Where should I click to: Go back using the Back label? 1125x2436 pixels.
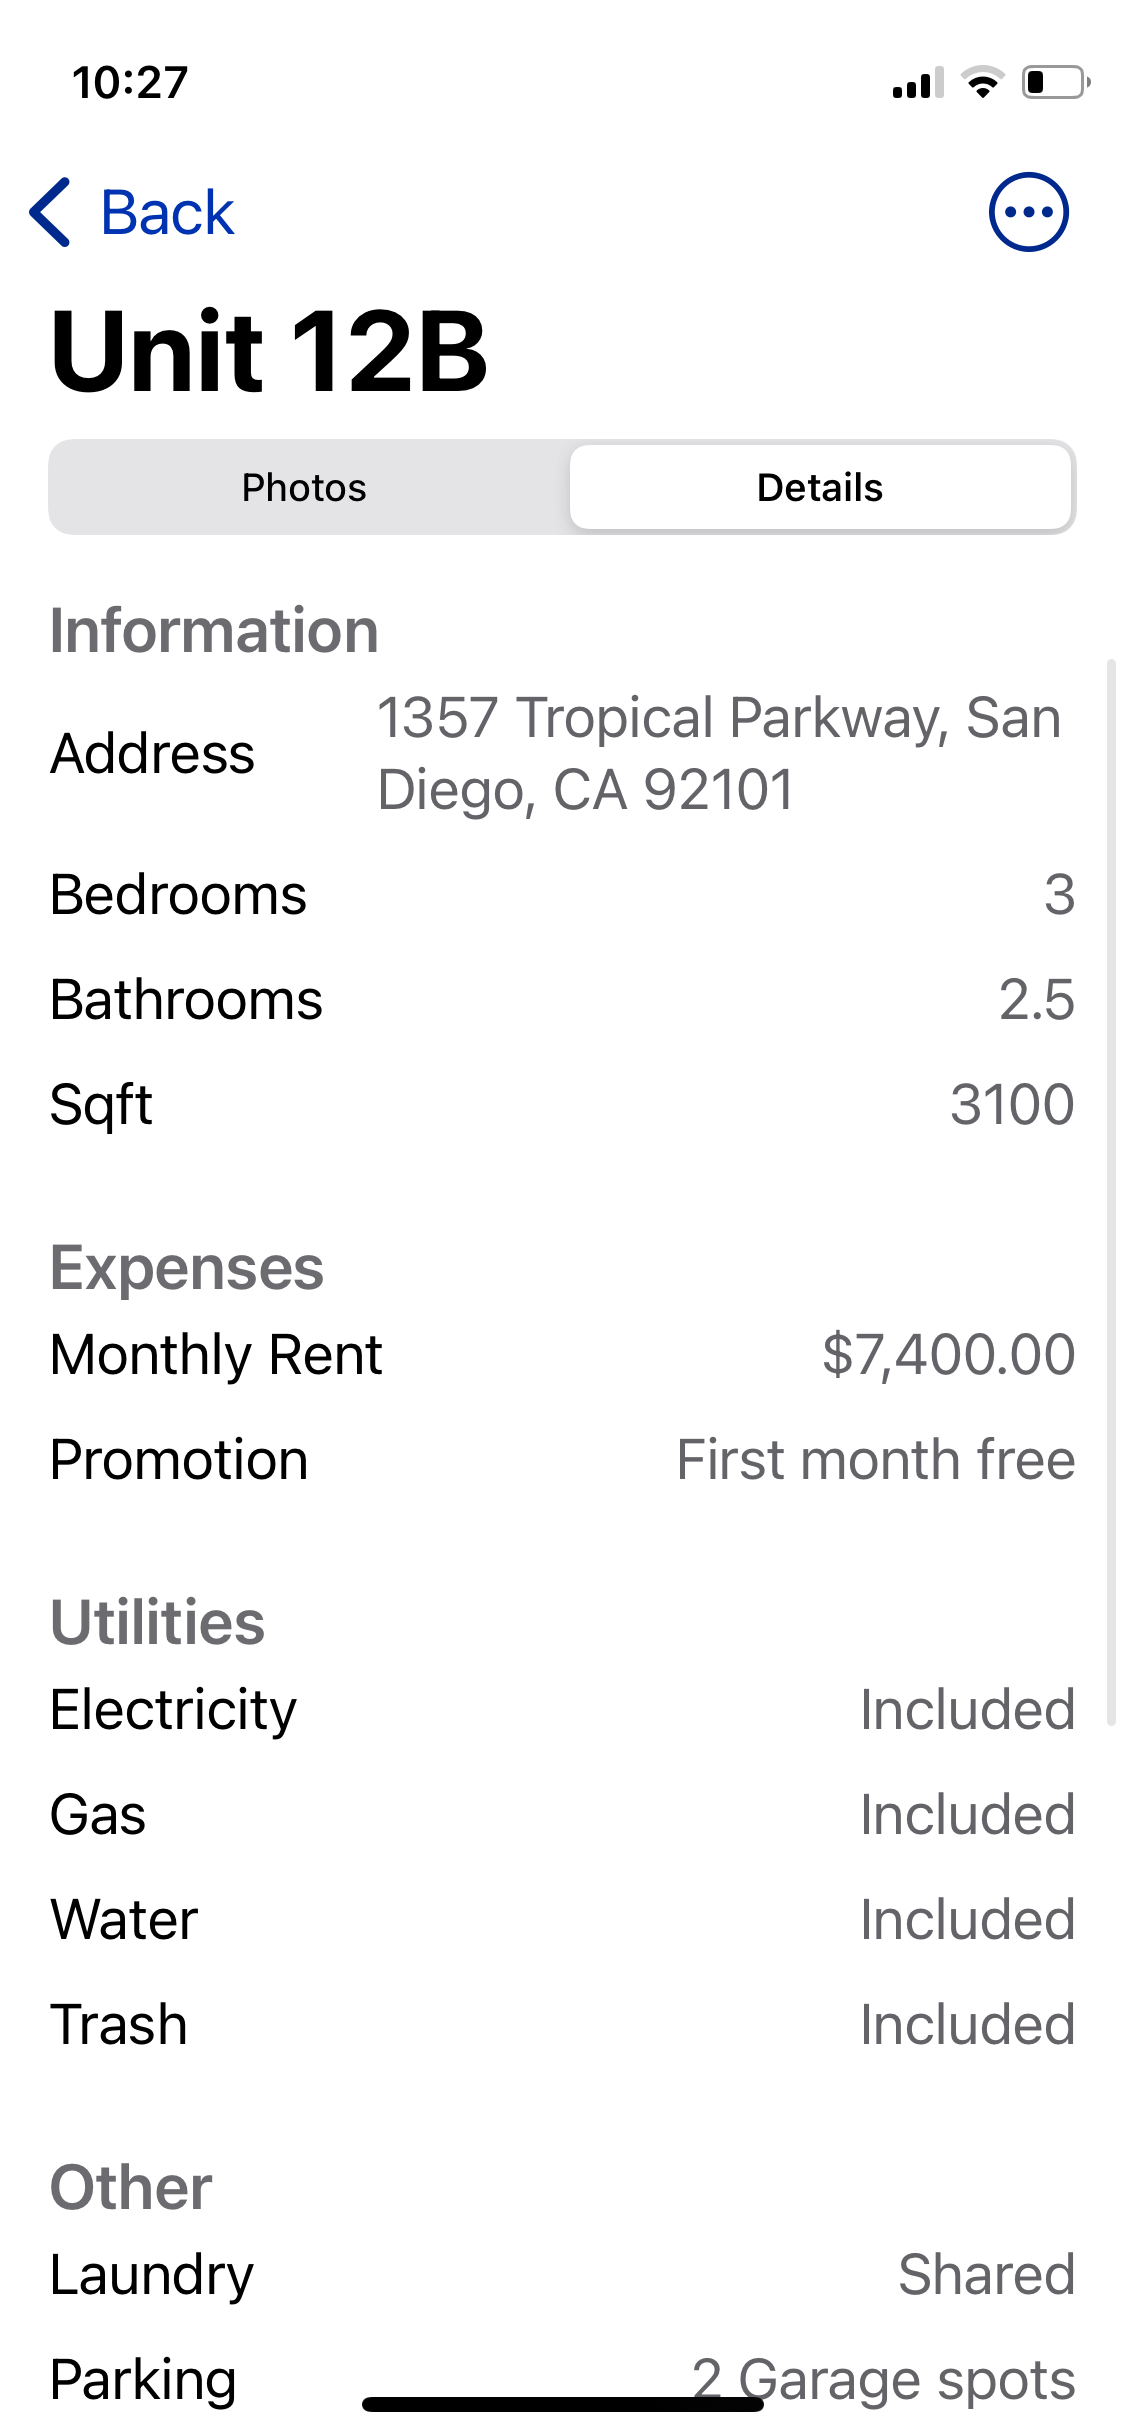(167, 213)
